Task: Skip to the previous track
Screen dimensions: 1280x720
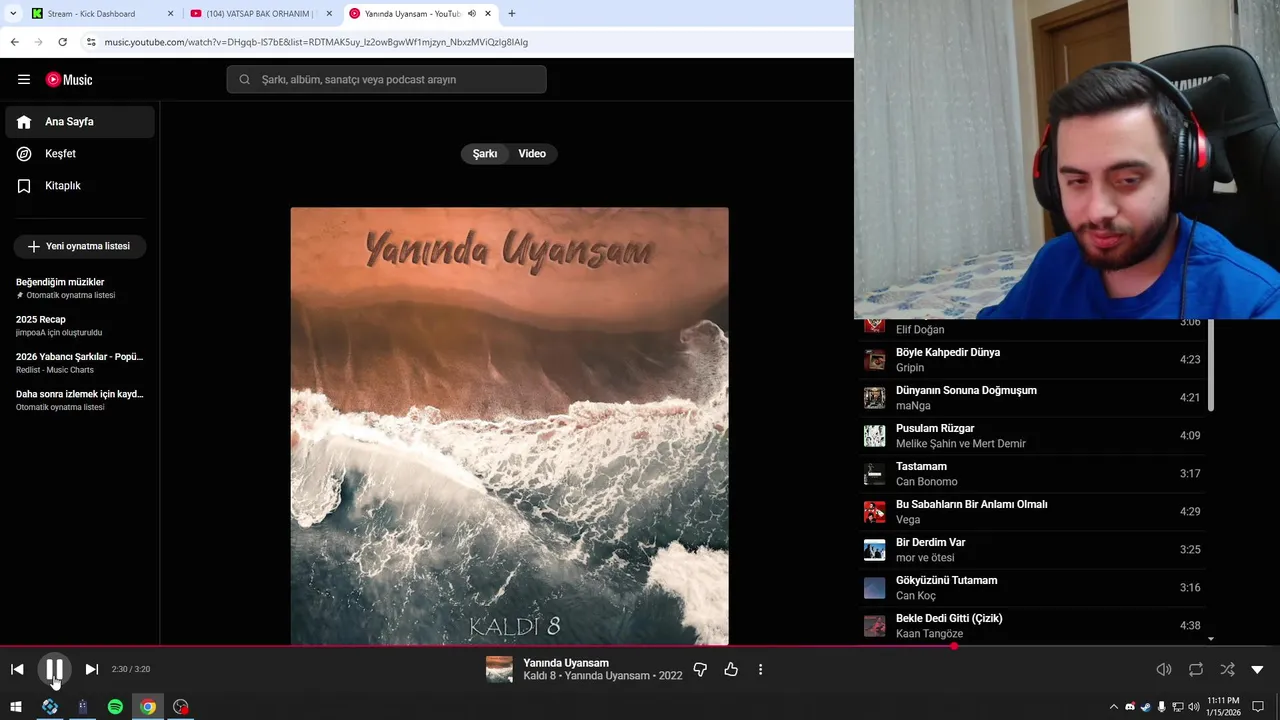Action: click(17, 669)
